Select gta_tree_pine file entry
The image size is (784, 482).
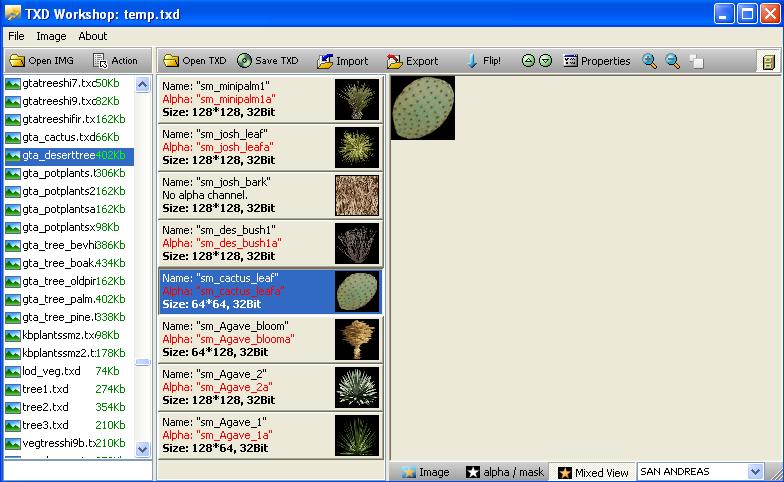[x=69, y=317]
